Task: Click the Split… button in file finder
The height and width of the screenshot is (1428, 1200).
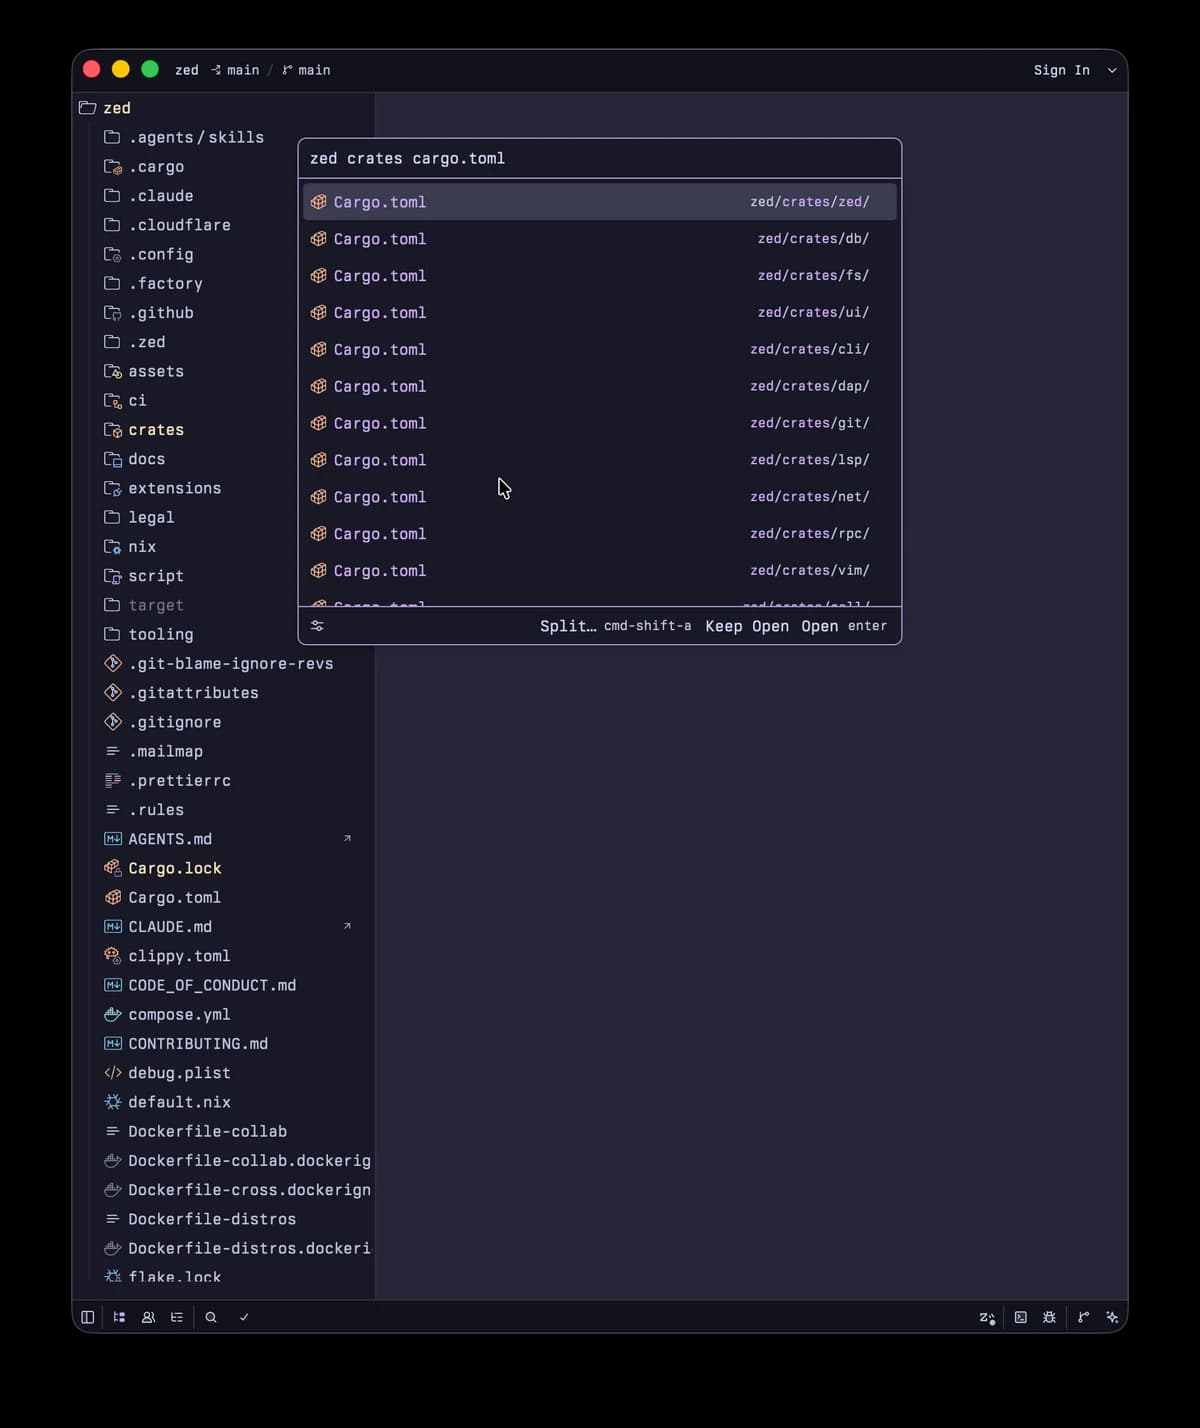Action: click(615, 626)
